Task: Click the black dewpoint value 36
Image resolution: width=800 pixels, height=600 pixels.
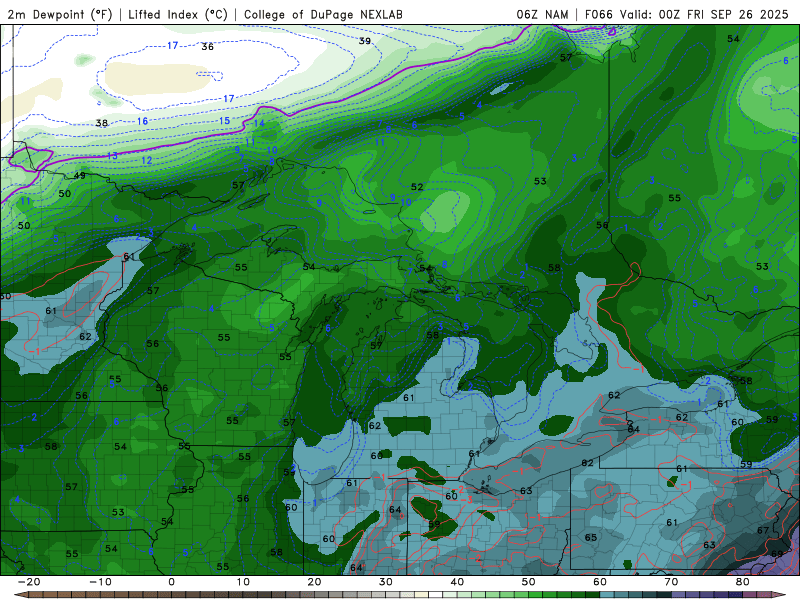Action: 207,47
